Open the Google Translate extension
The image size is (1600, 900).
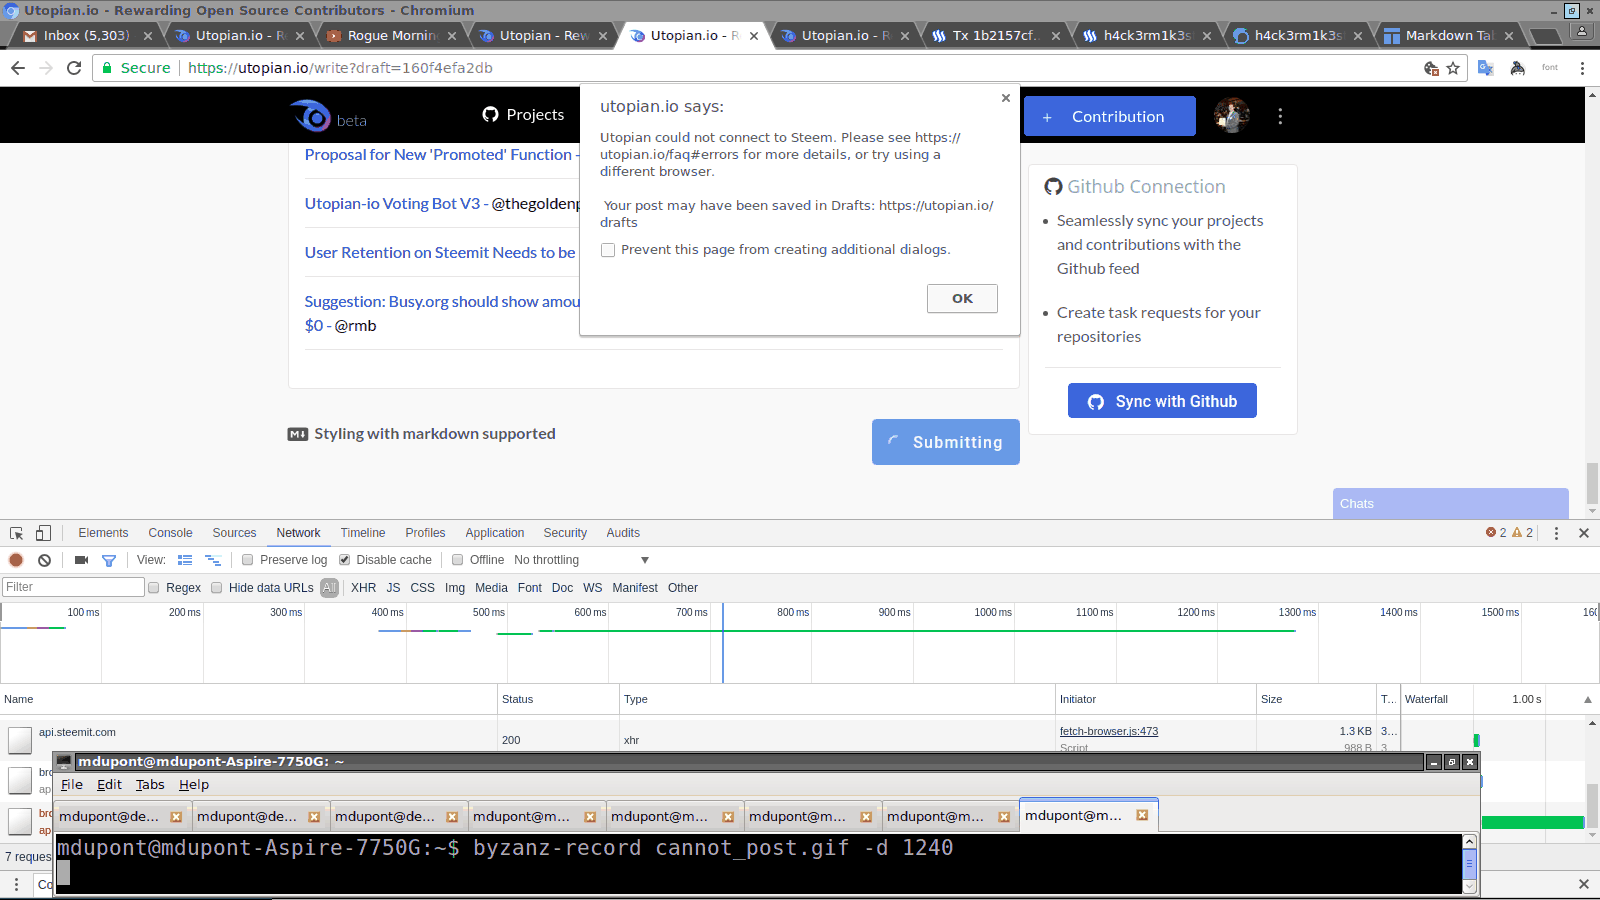pos(1486,68)
